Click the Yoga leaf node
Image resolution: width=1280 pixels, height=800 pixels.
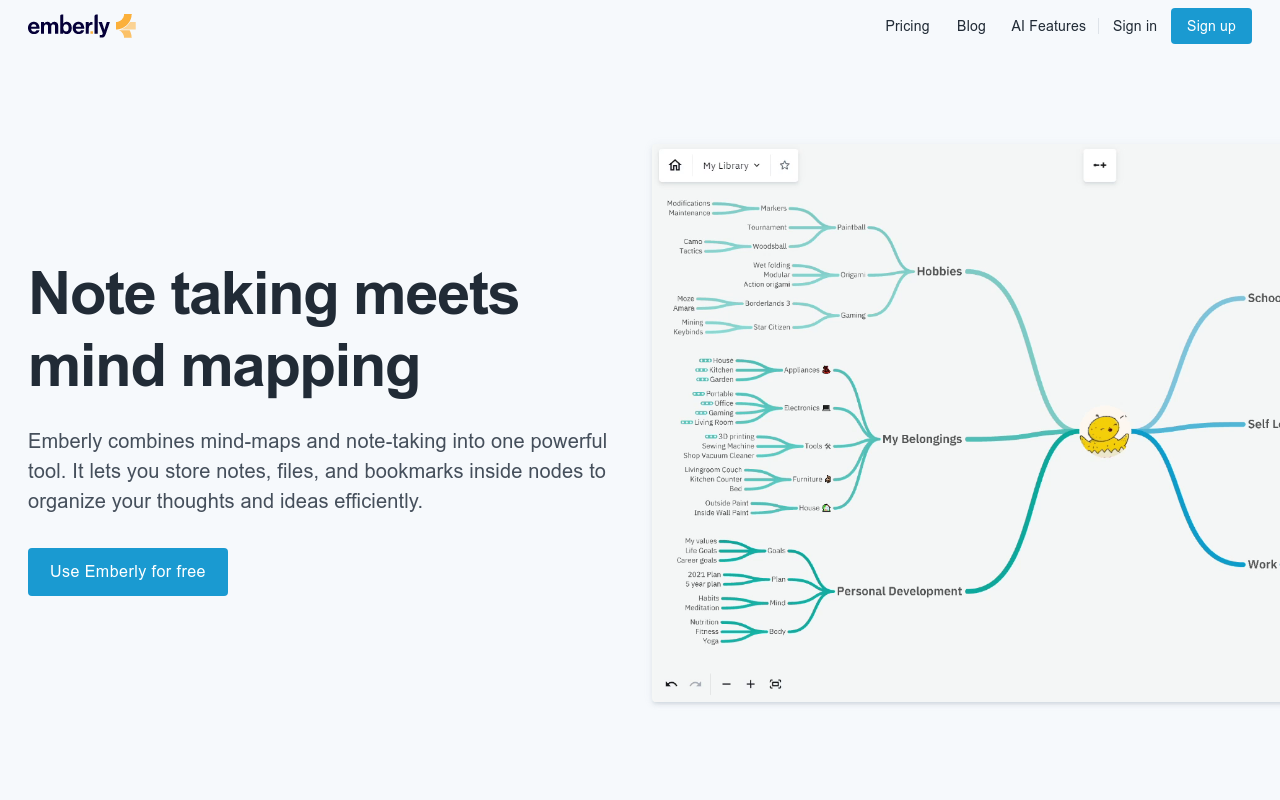coord(710,640)
